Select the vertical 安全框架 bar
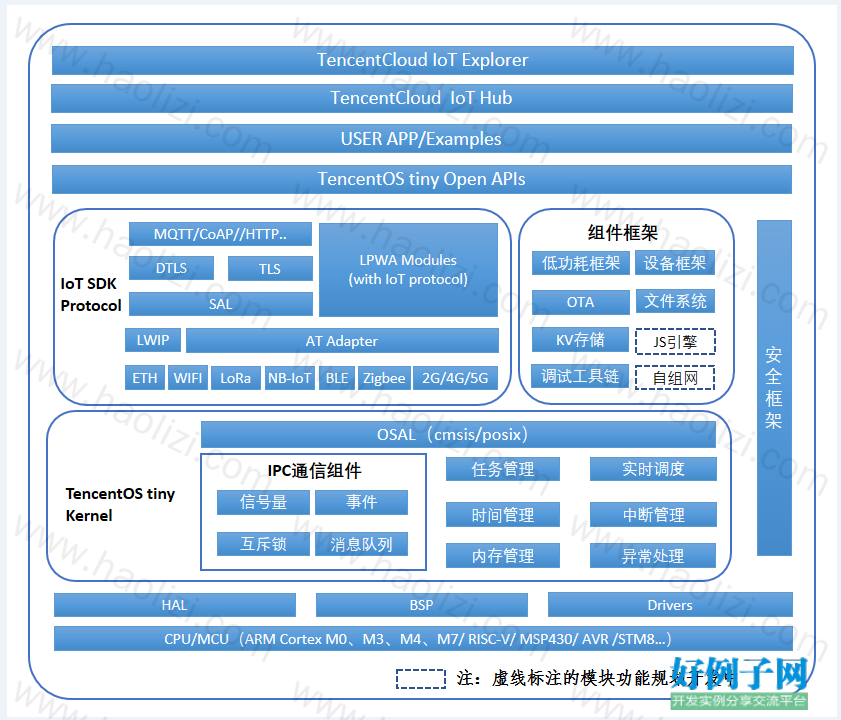 774,387
